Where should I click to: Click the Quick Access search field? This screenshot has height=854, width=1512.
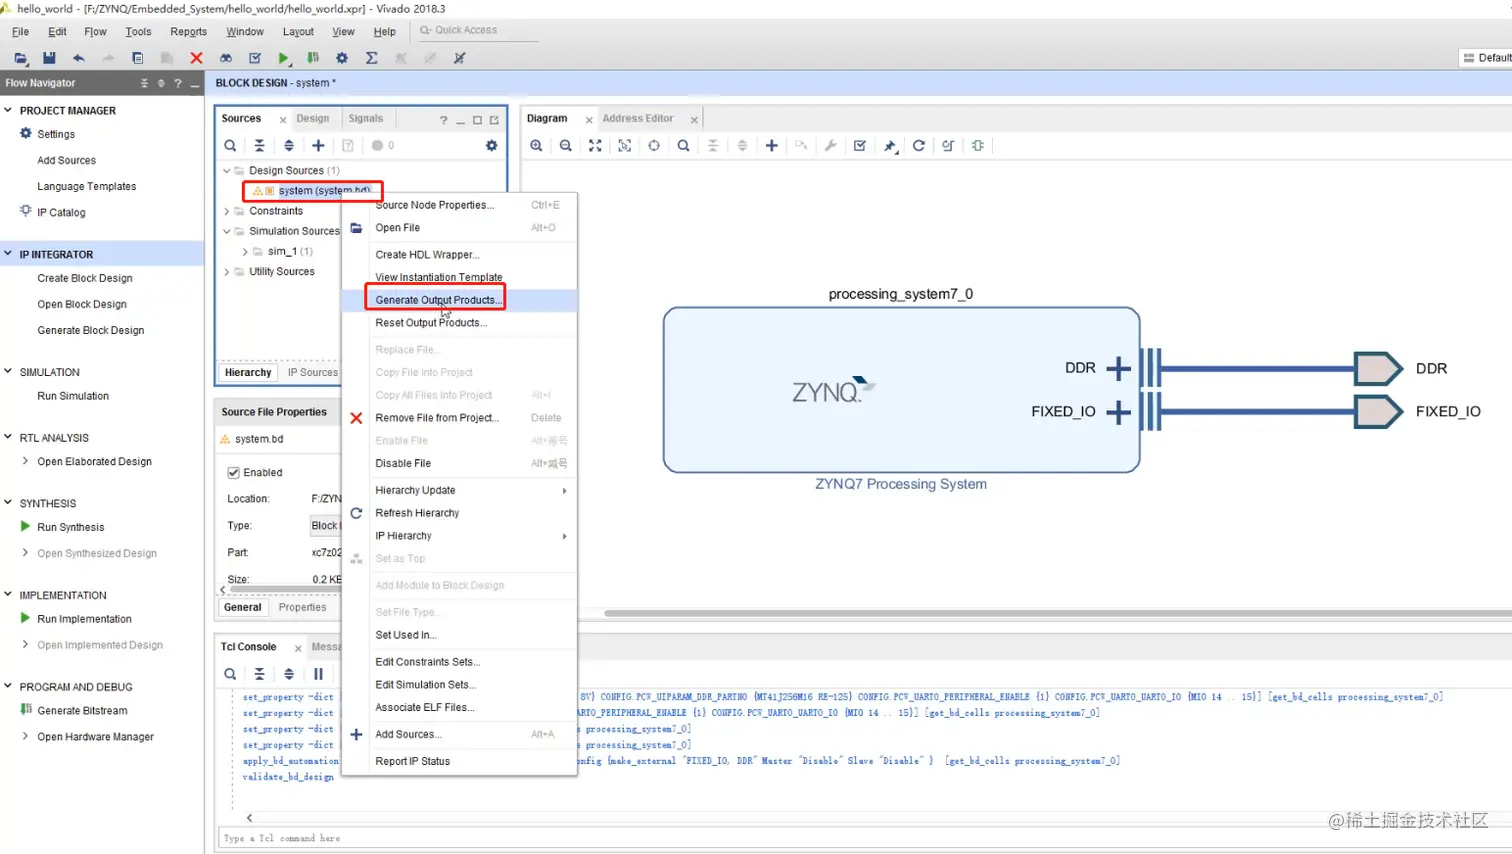click(477, 31)
